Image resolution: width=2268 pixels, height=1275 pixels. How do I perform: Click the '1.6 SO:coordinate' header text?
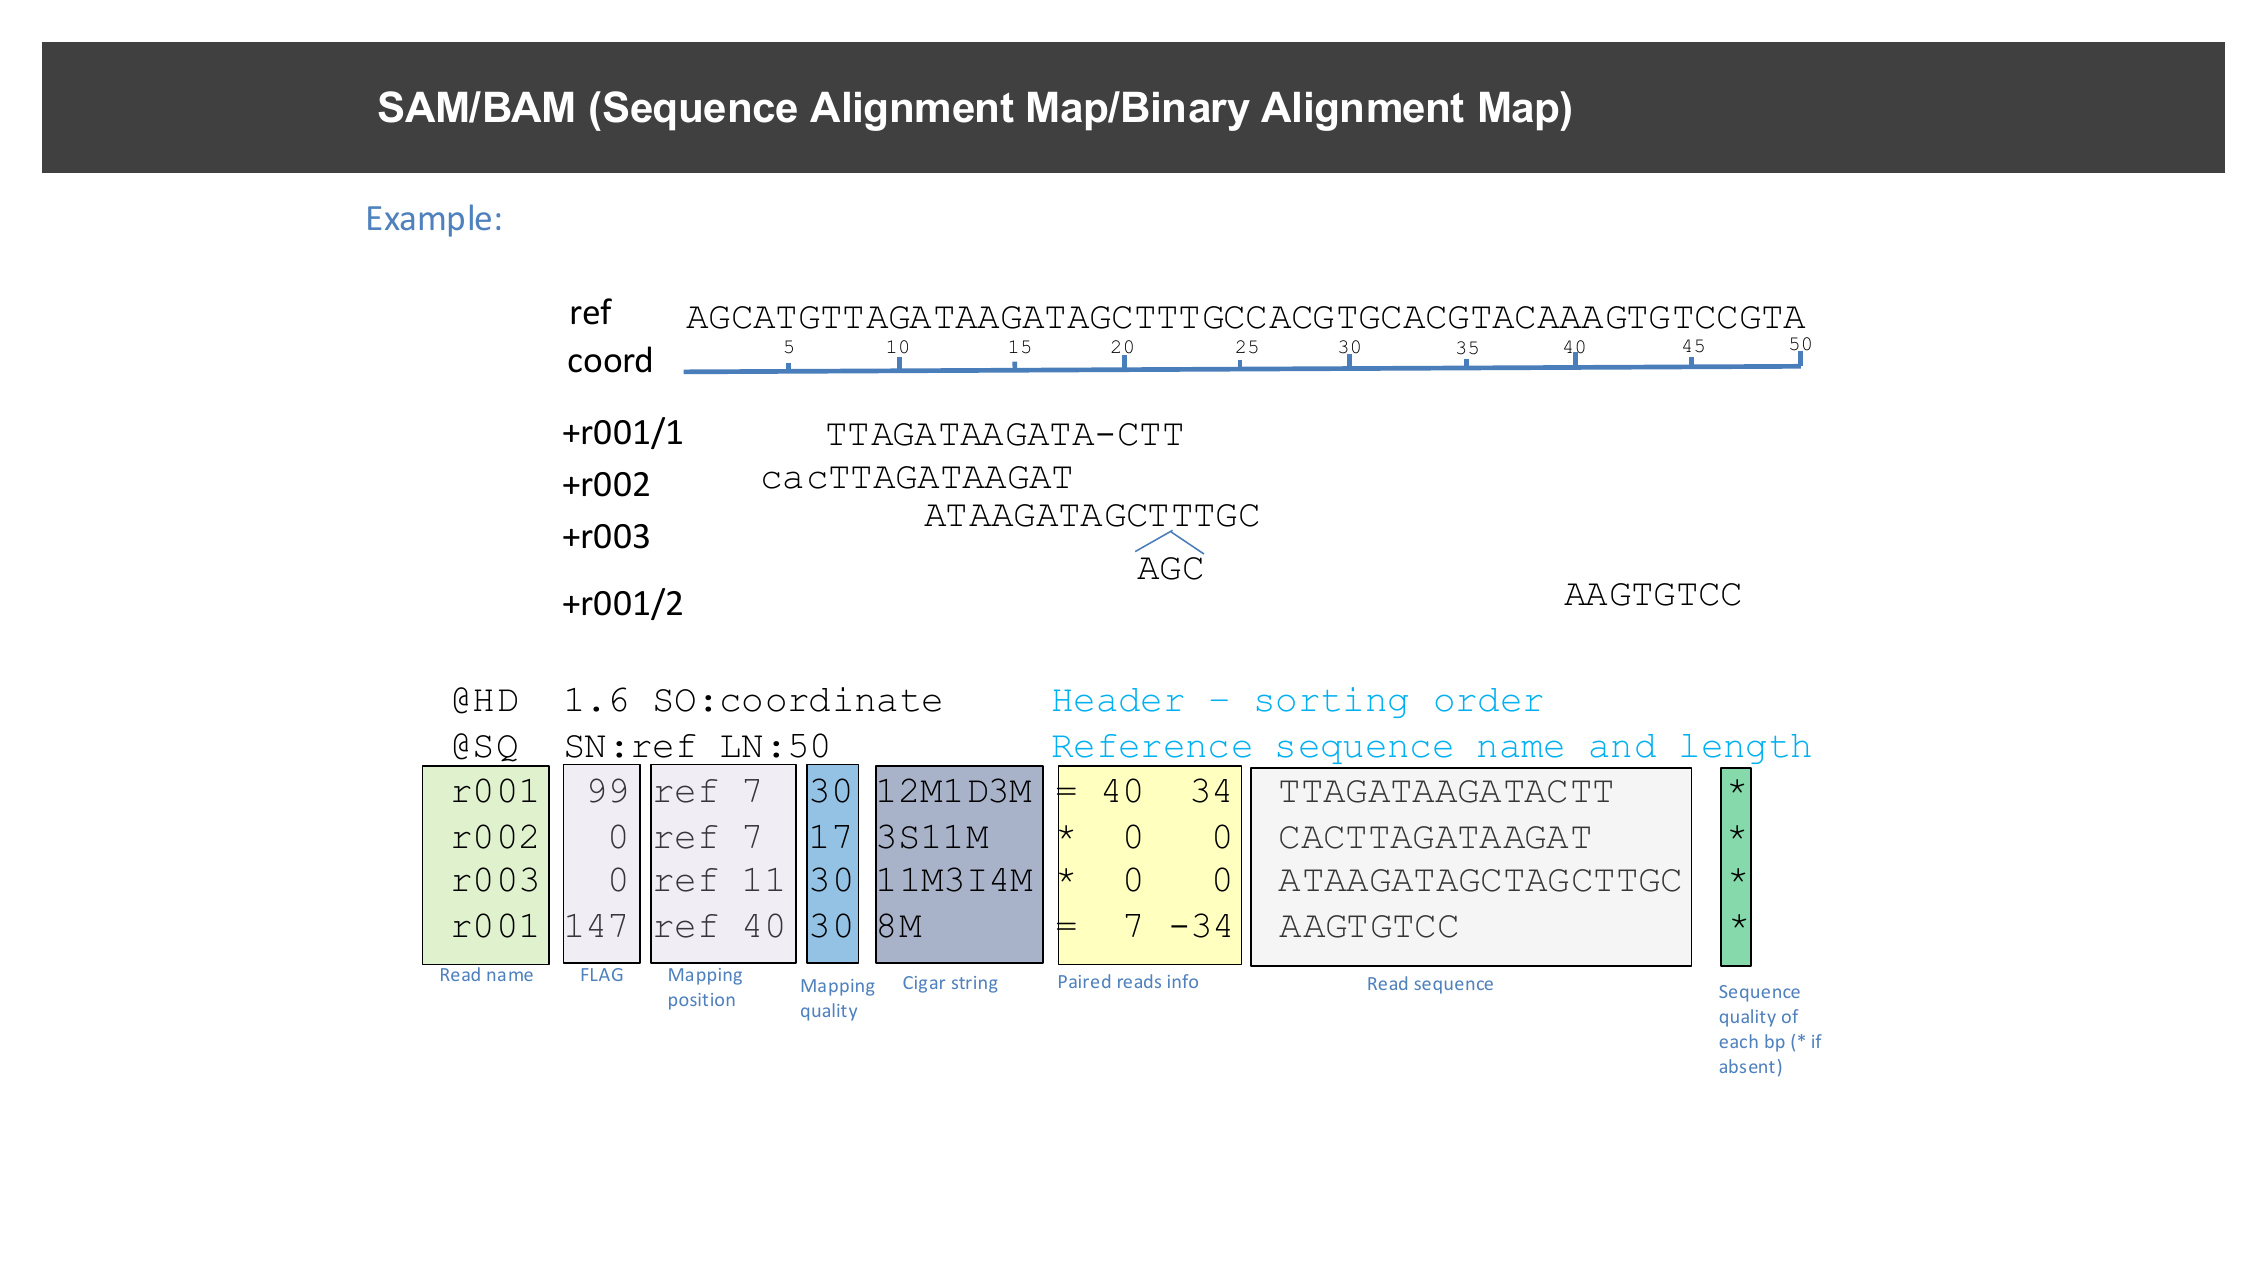(753, 701)
